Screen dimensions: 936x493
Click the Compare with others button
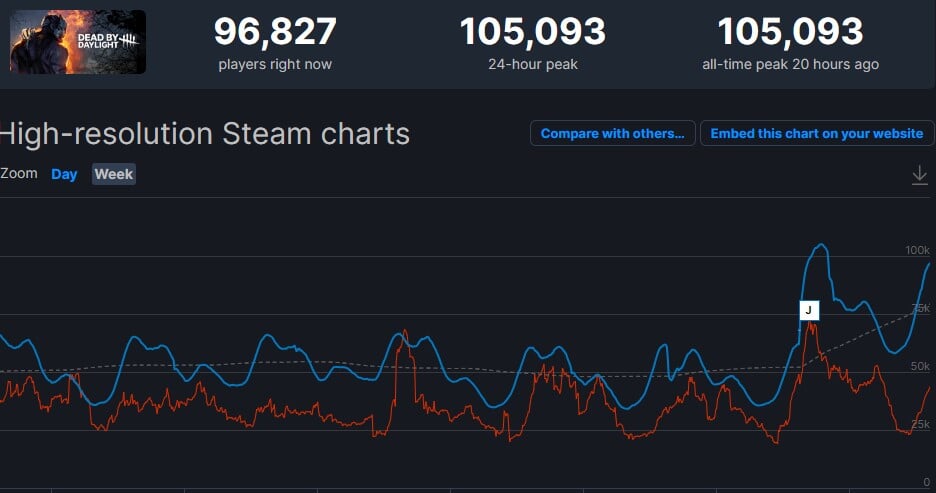pyautogui.click(x=612, y=133)
